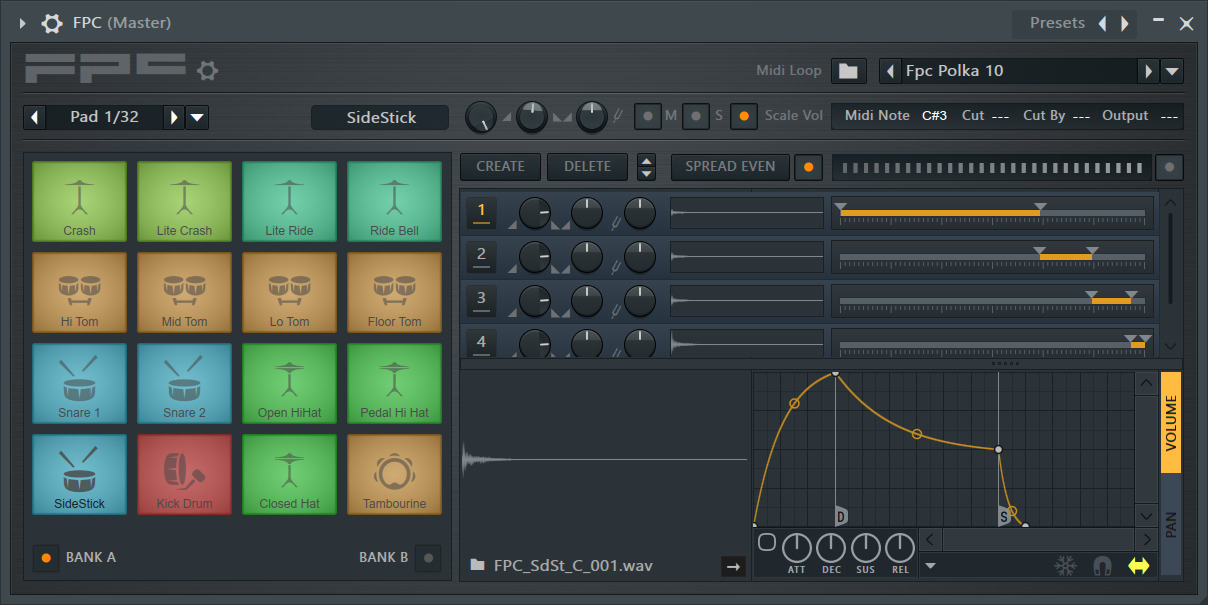Select the Tambourine pad
Viewport: 1208px width, 605px height.
(x=394, y=474)
